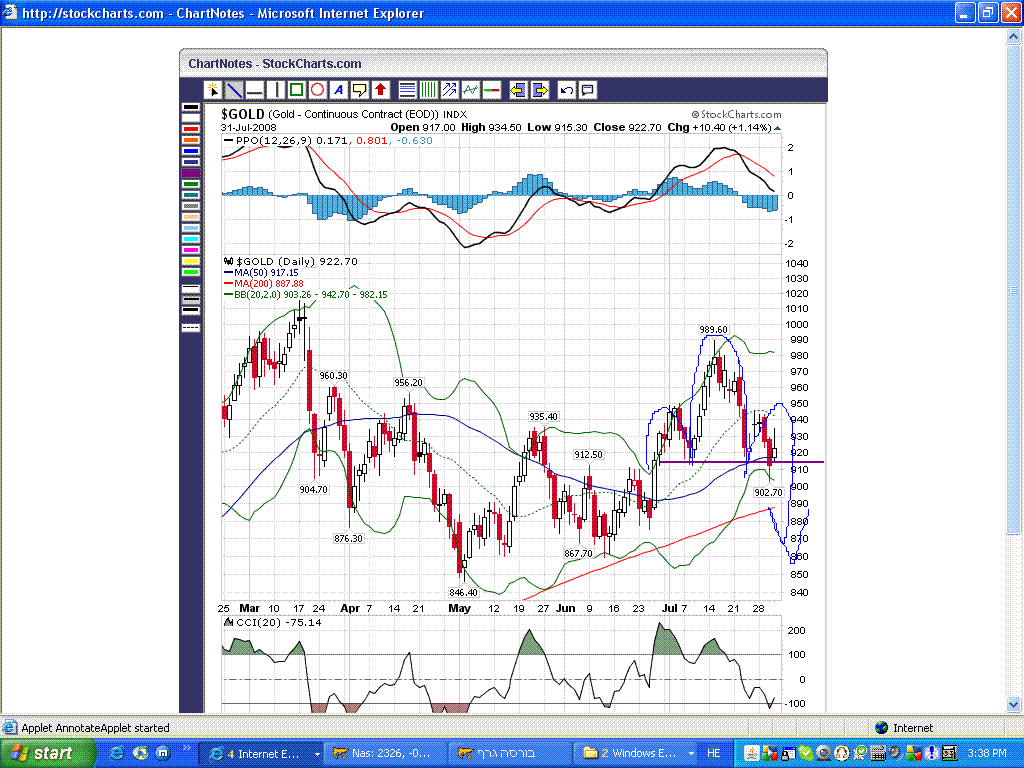Select the diagonal trend line tool
This screenshot has width=1024, height=768.
(x=234, y=90)
